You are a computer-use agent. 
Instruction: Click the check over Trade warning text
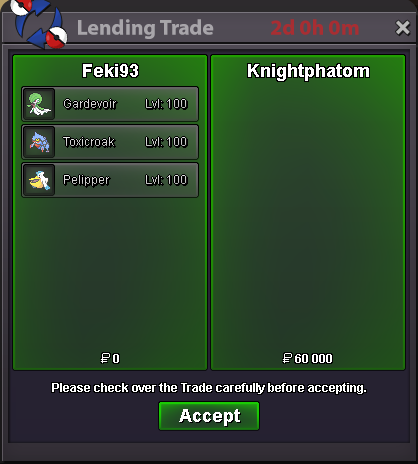tap(209, 388)
